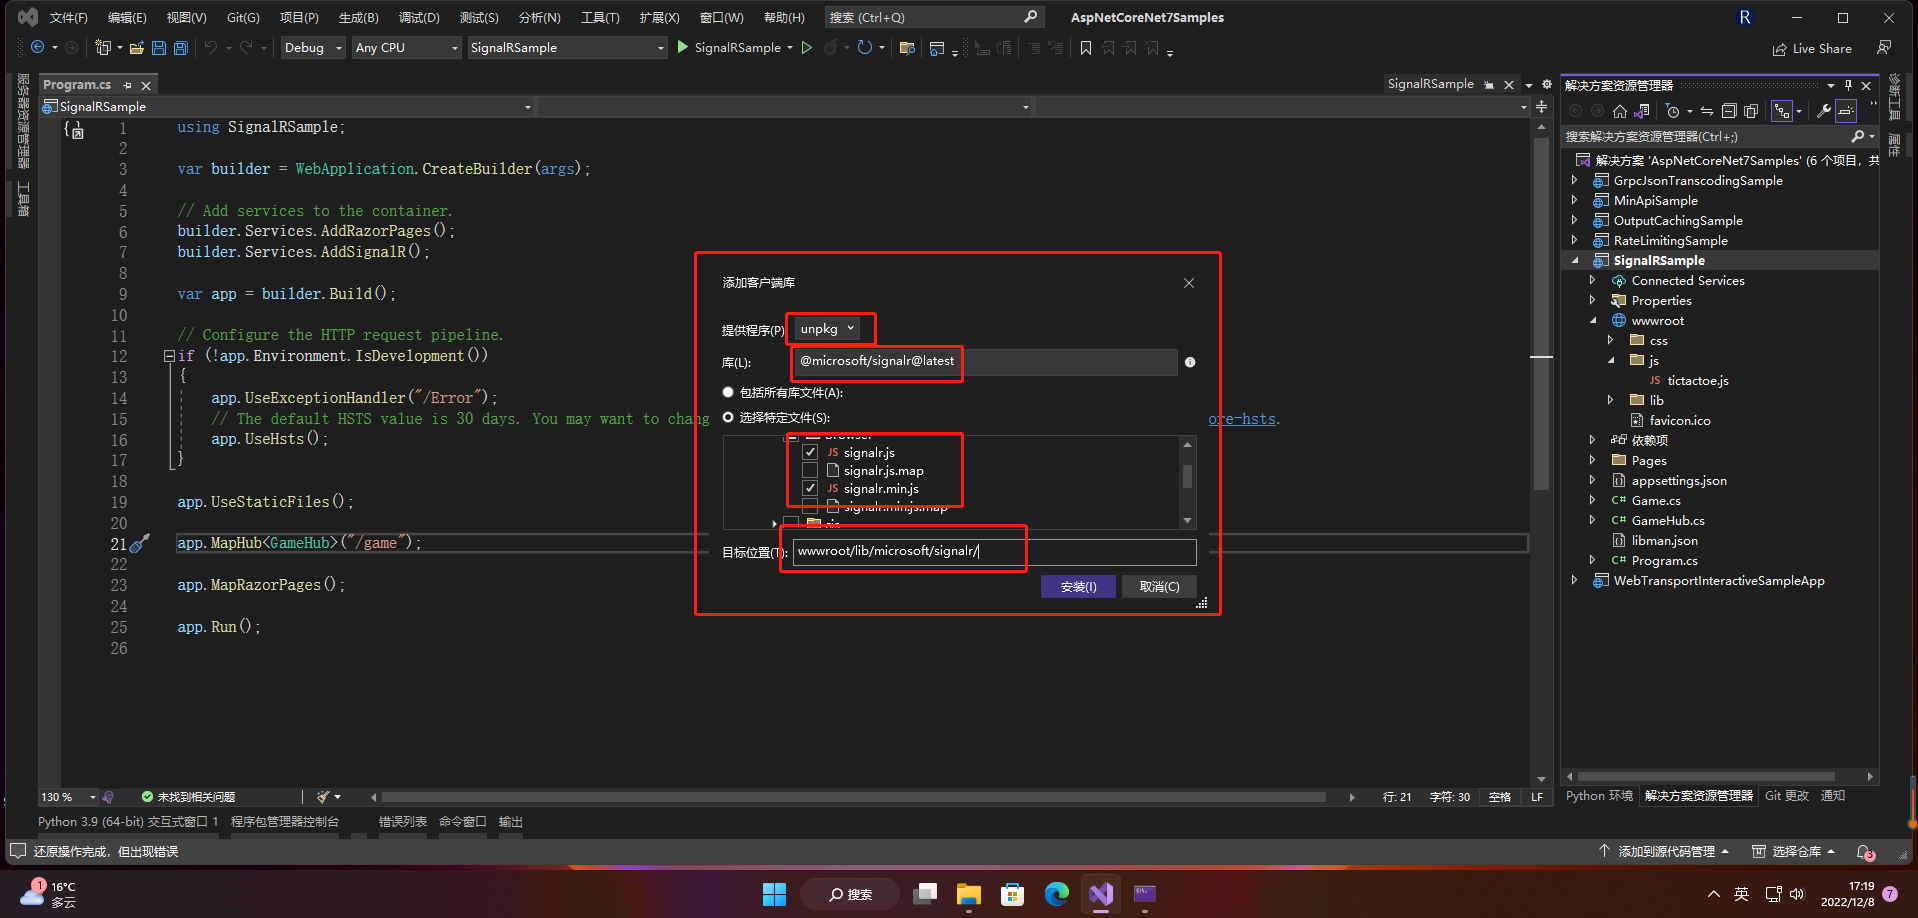Click the Navigate Backward arrow in main toolbar
1918x918 pixels.
click(37, 47)
